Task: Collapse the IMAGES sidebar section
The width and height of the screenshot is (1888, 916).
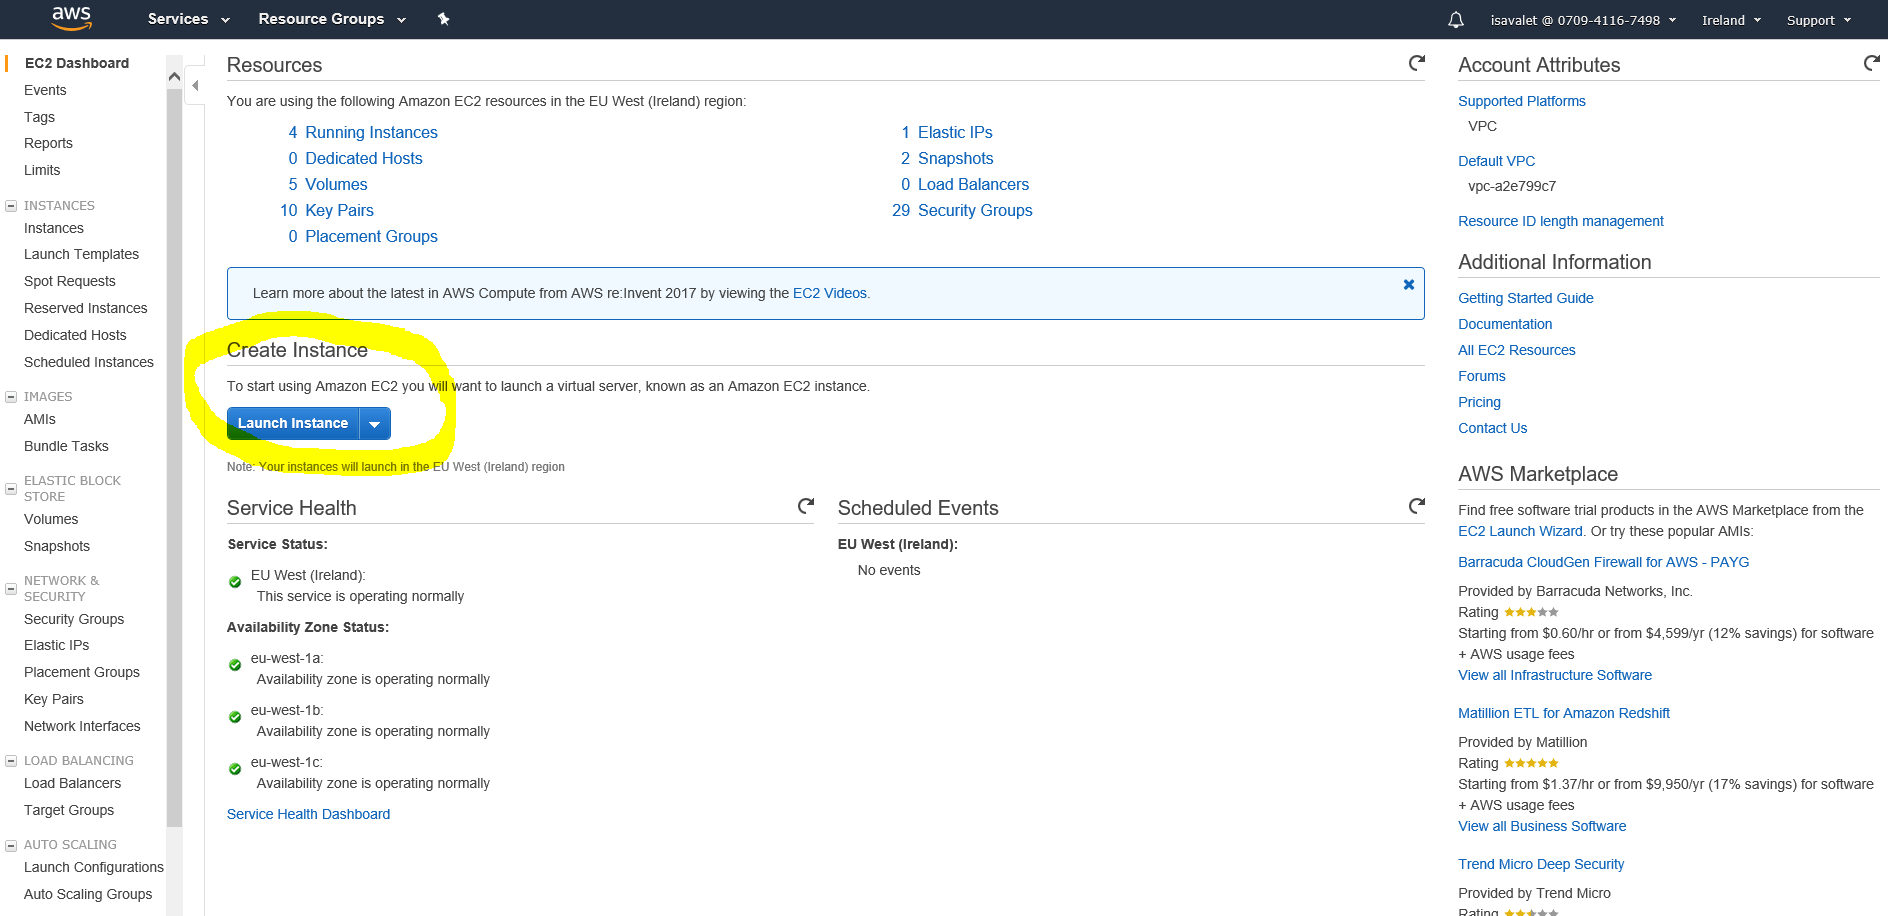Action: coord(11,397)
